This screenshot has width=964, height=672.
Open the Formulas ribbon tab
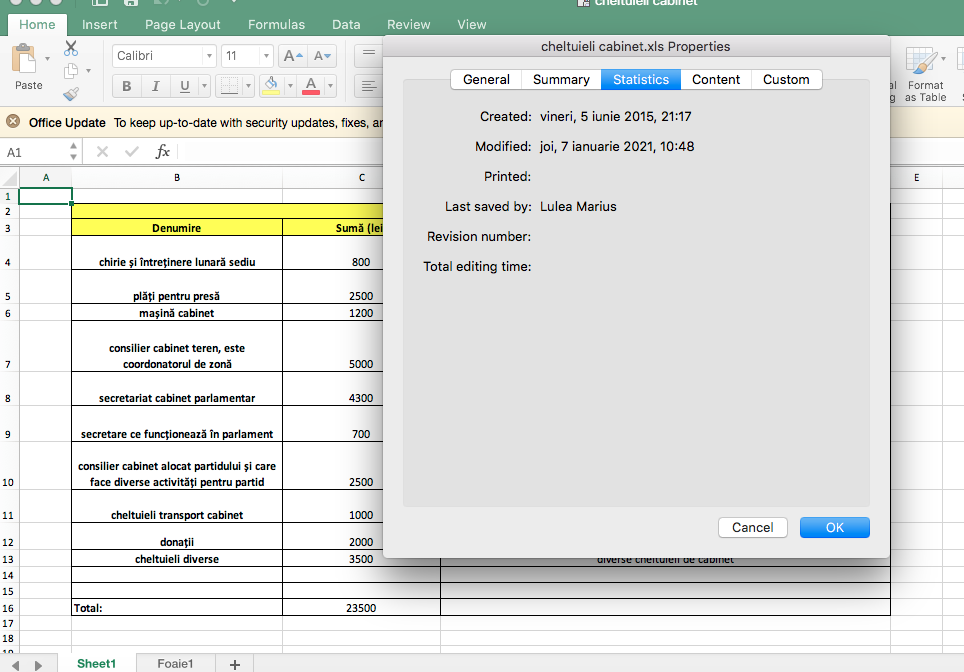point(276,25)
